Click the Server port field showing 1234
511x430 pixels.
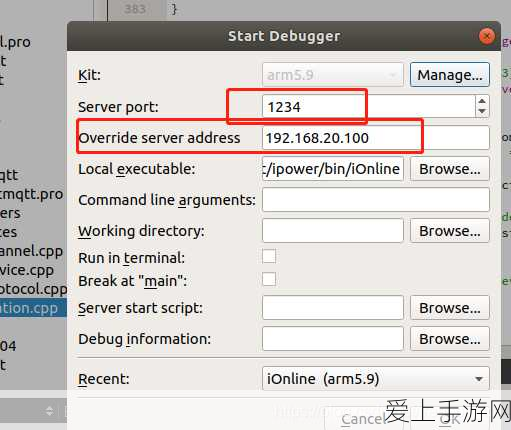[x=369, y=107]
